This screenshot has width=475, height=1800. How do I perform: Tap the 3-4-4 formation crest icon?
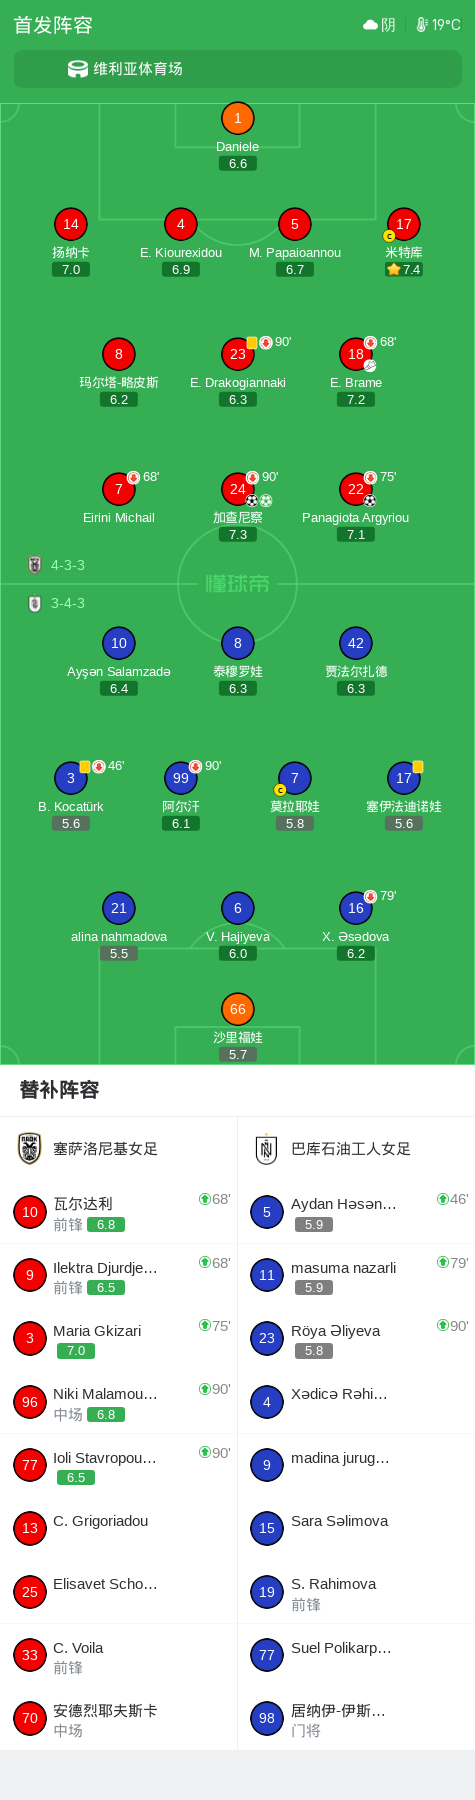(x=35, y=603)
